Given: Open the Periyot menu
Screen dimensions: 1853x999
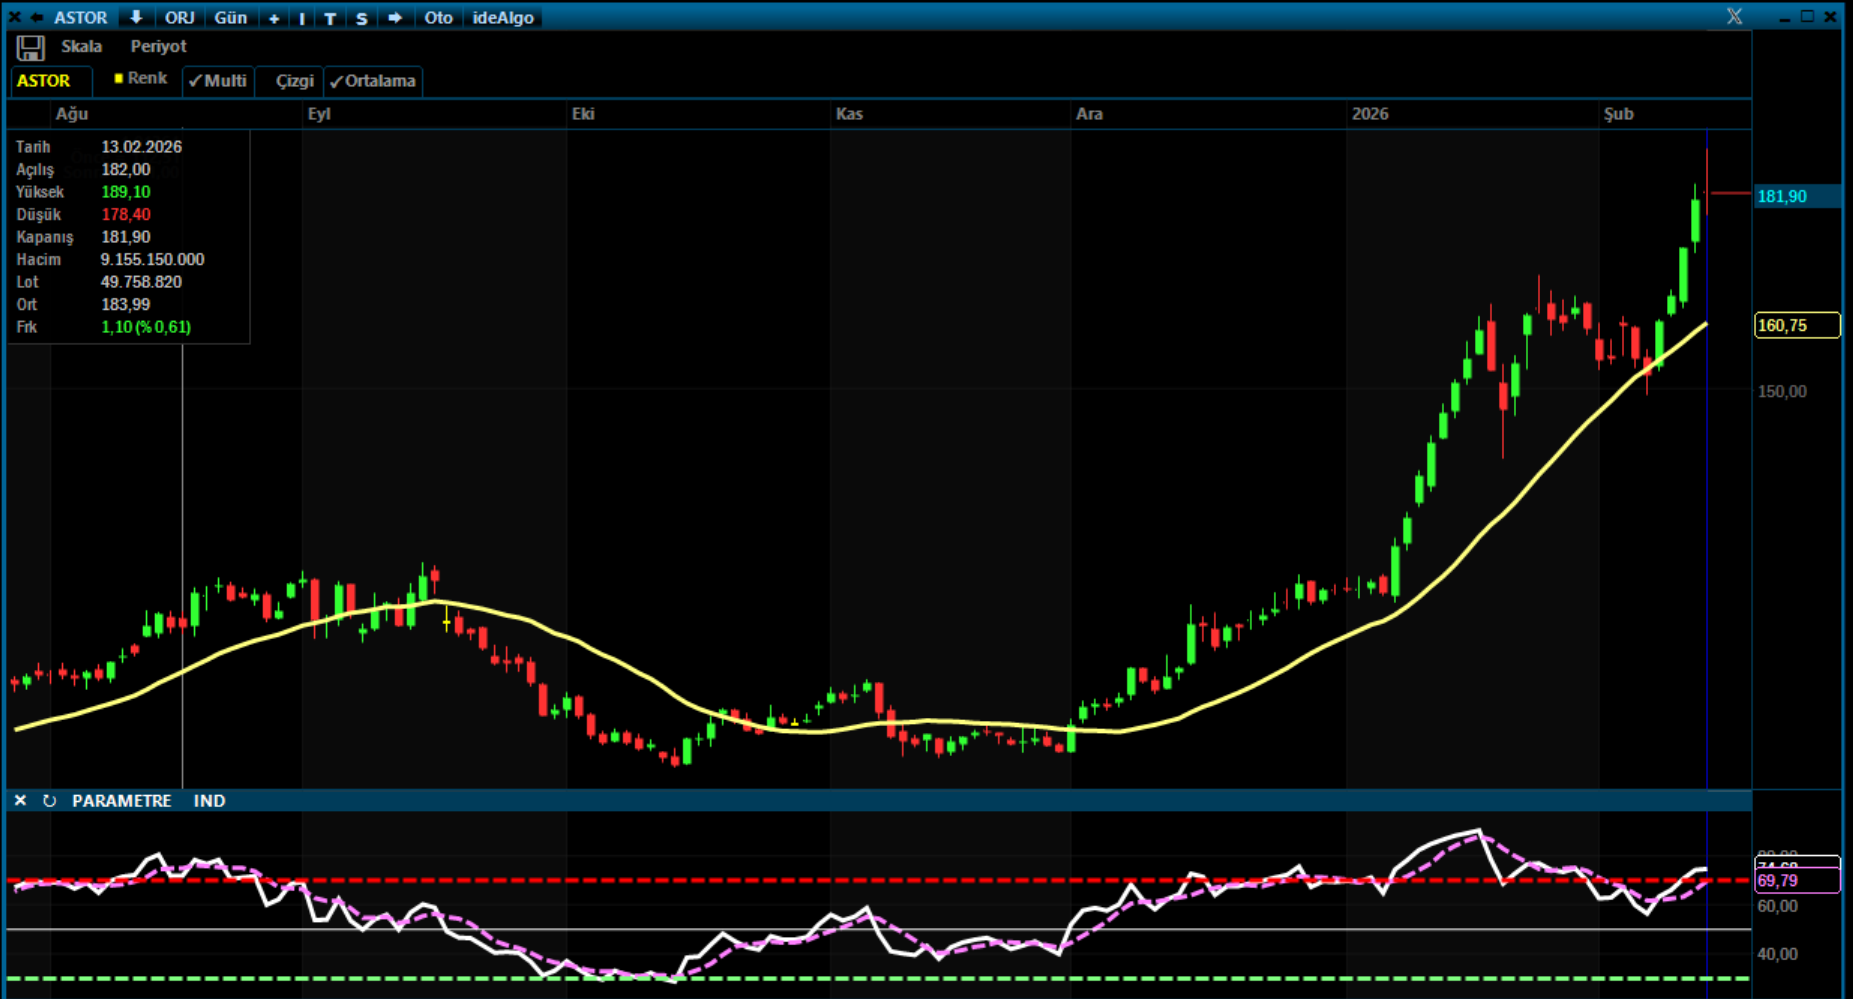Looking at the screenshot, I should click(x=158, y=46).
